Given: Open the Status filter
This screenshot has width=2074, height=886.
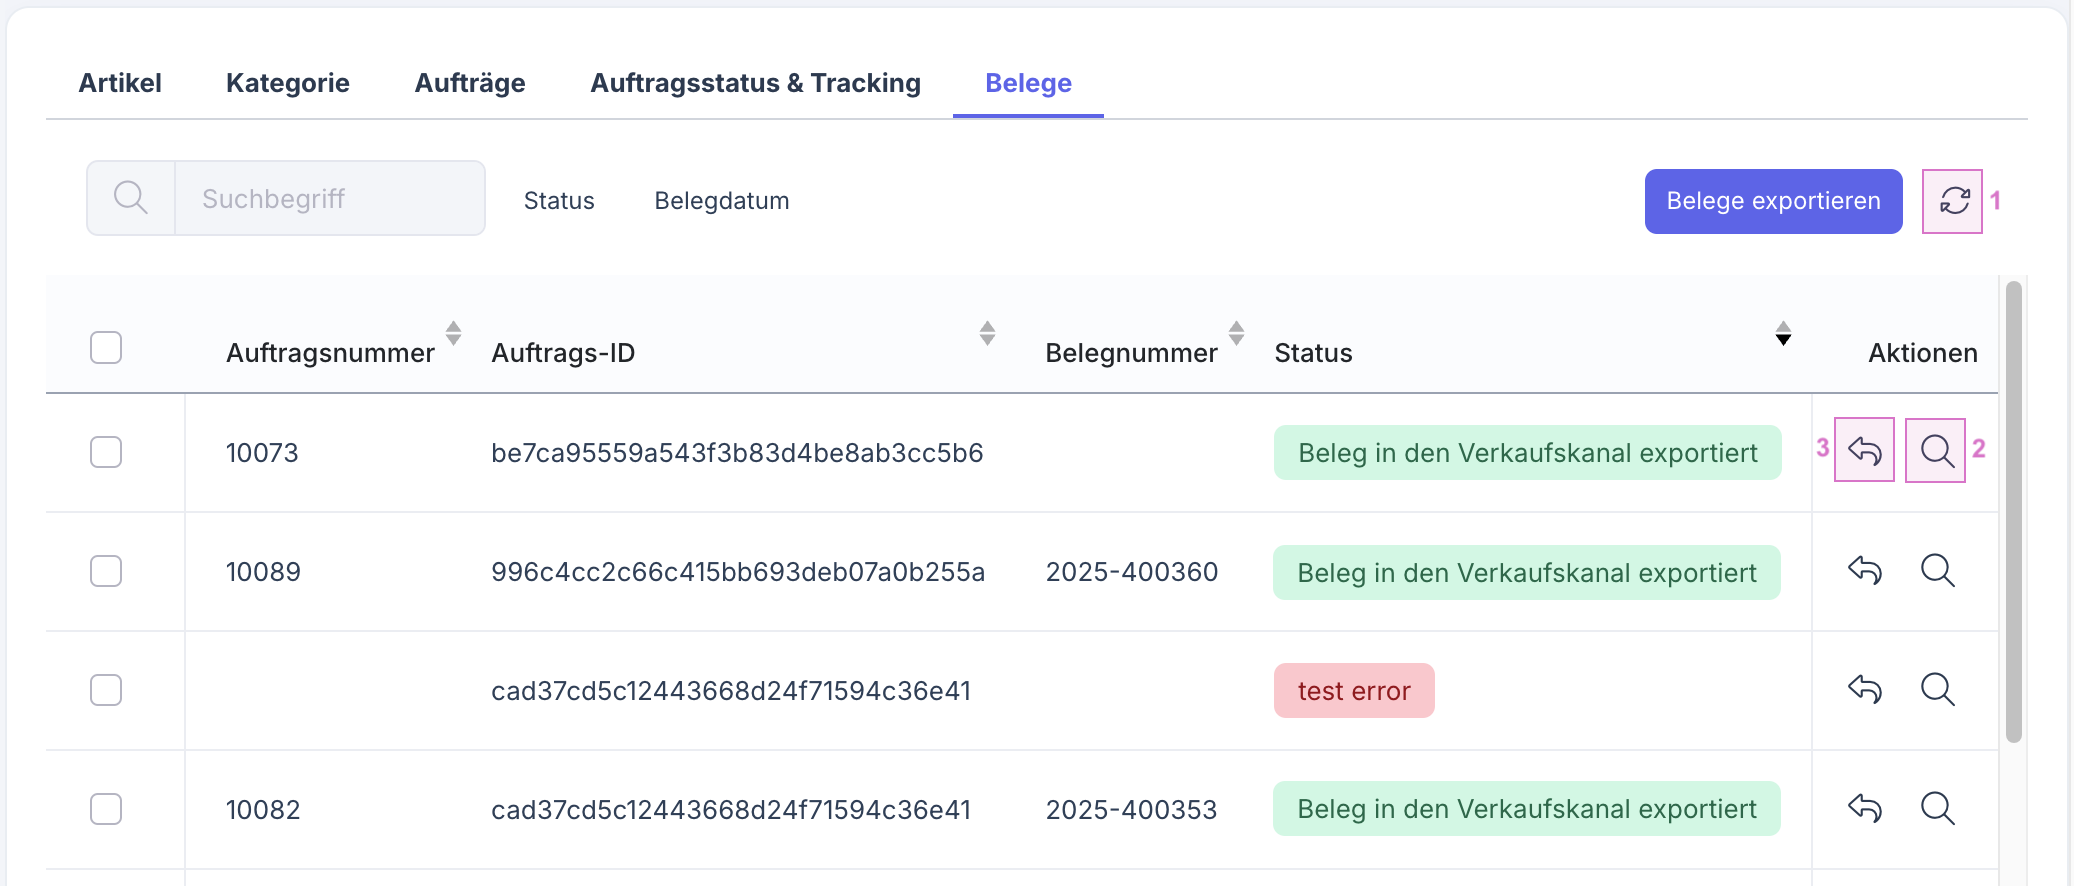Looking at the screenshot, I should [559, 200].
